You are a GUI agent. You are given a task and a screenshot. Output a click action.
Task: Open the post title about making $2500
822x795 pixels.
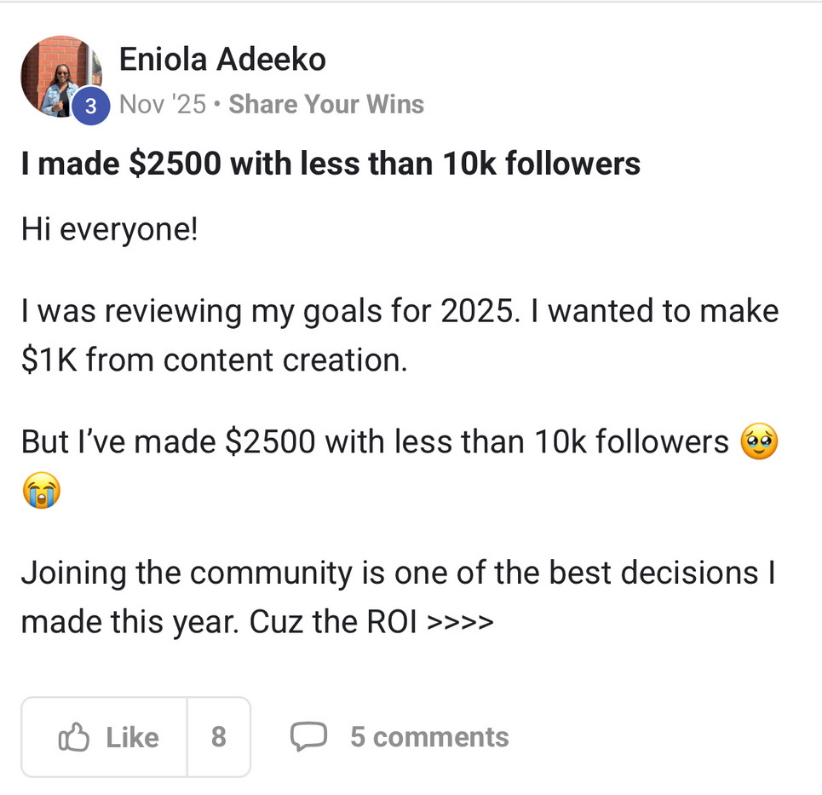coord(330,164)
